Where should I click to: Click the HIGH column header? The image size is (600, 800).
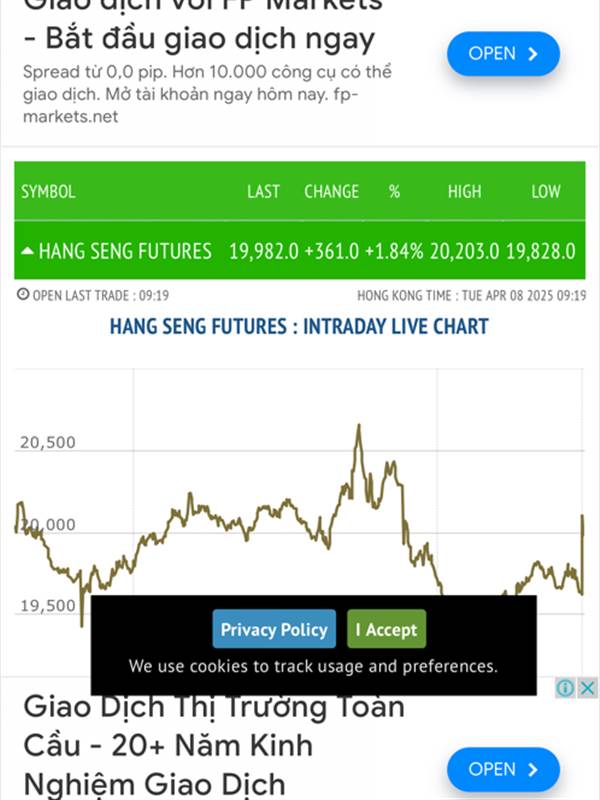pos(464,192)
